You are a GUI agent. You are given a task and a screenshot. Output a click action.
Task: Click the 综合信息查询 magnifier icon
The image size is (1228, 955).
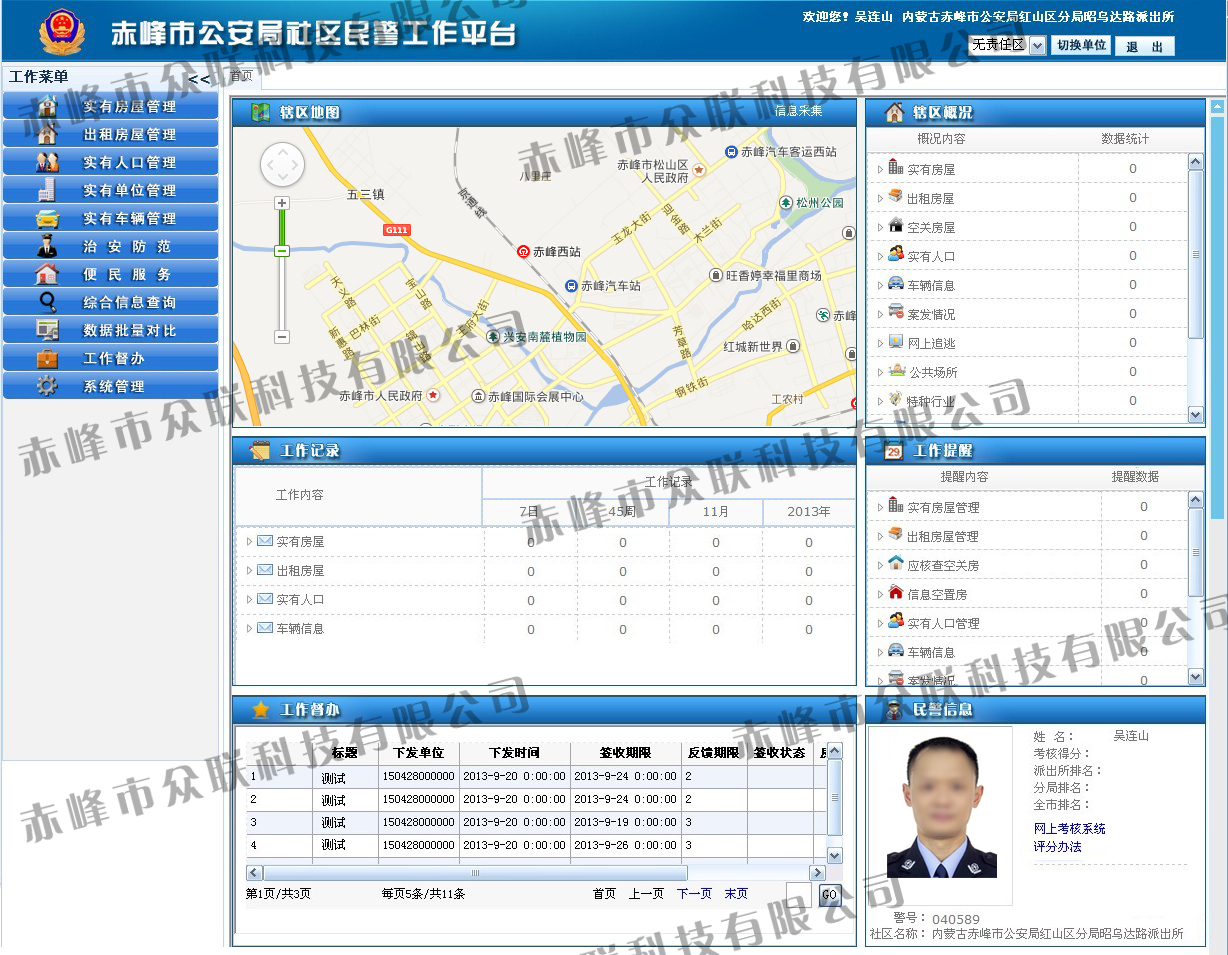(x=46, y=302)
